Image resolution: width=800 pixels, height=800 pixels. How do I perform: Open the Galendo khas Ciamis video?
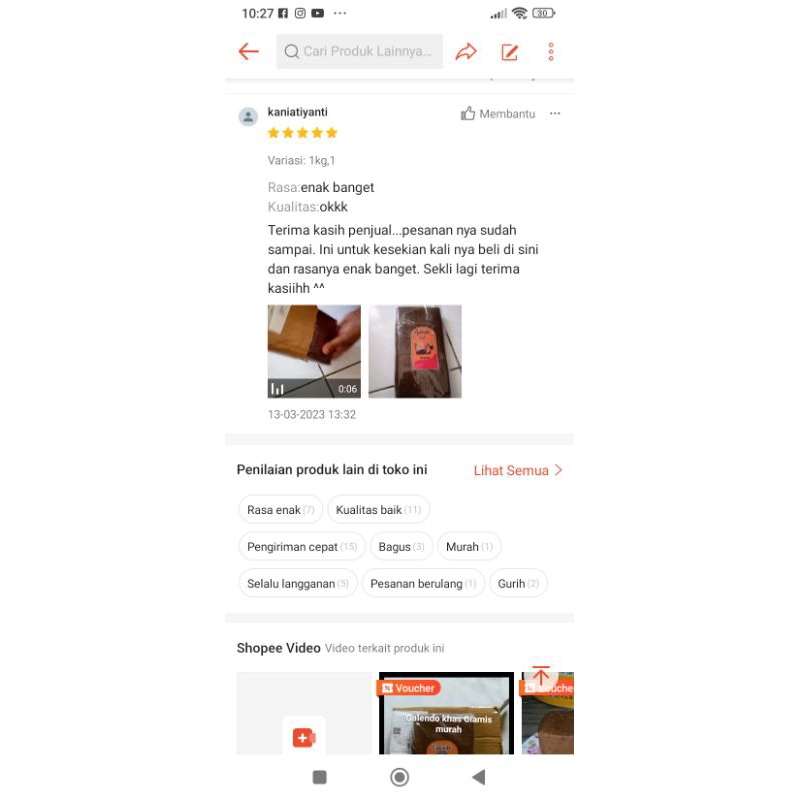(x=446, y=713)
